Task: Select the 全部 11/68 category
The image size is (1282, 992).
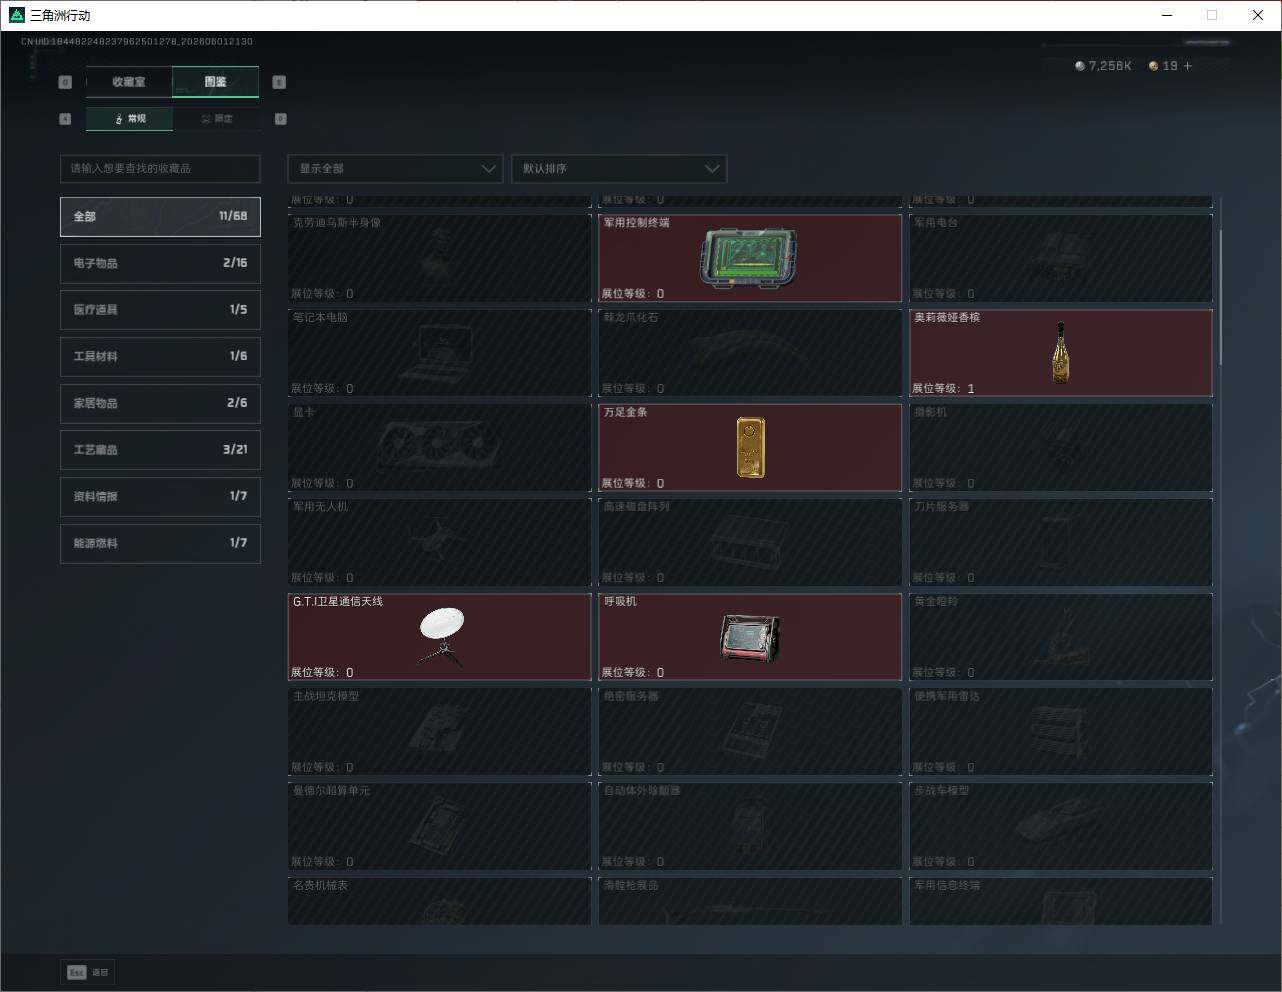Action: 160,216
